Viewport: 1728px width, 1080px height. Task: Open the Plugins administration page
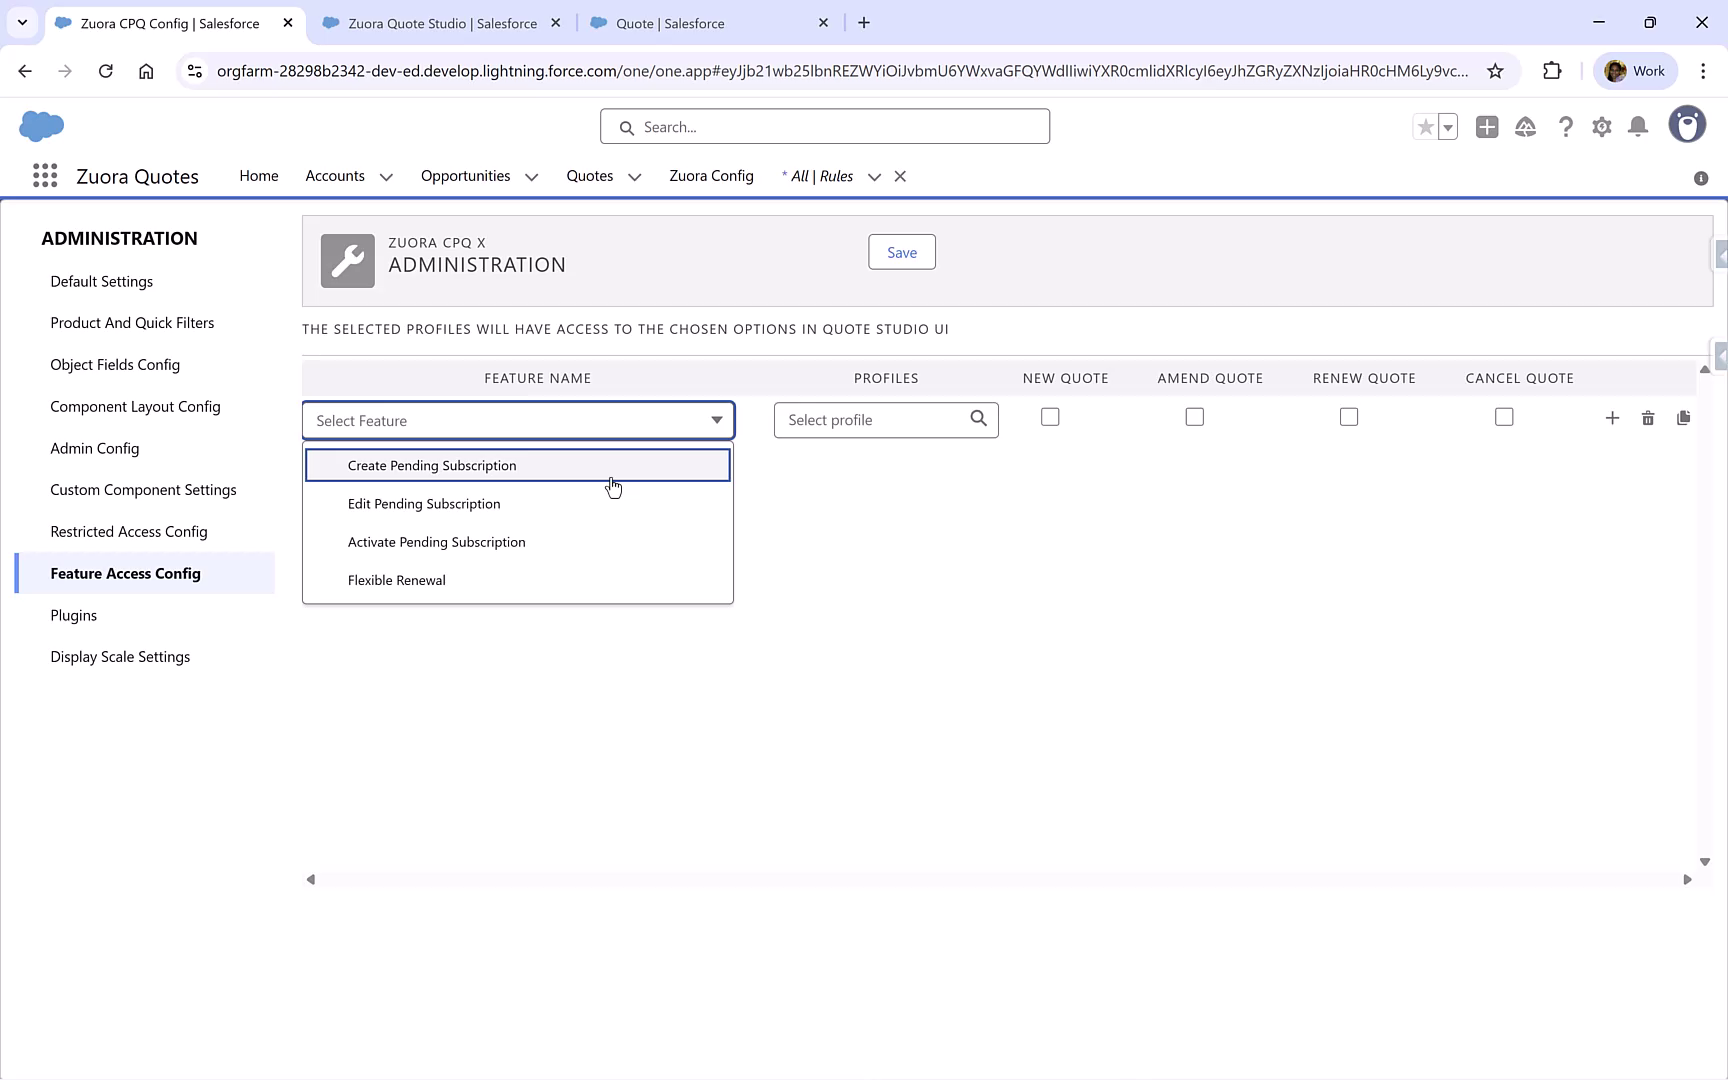point(73,615)
